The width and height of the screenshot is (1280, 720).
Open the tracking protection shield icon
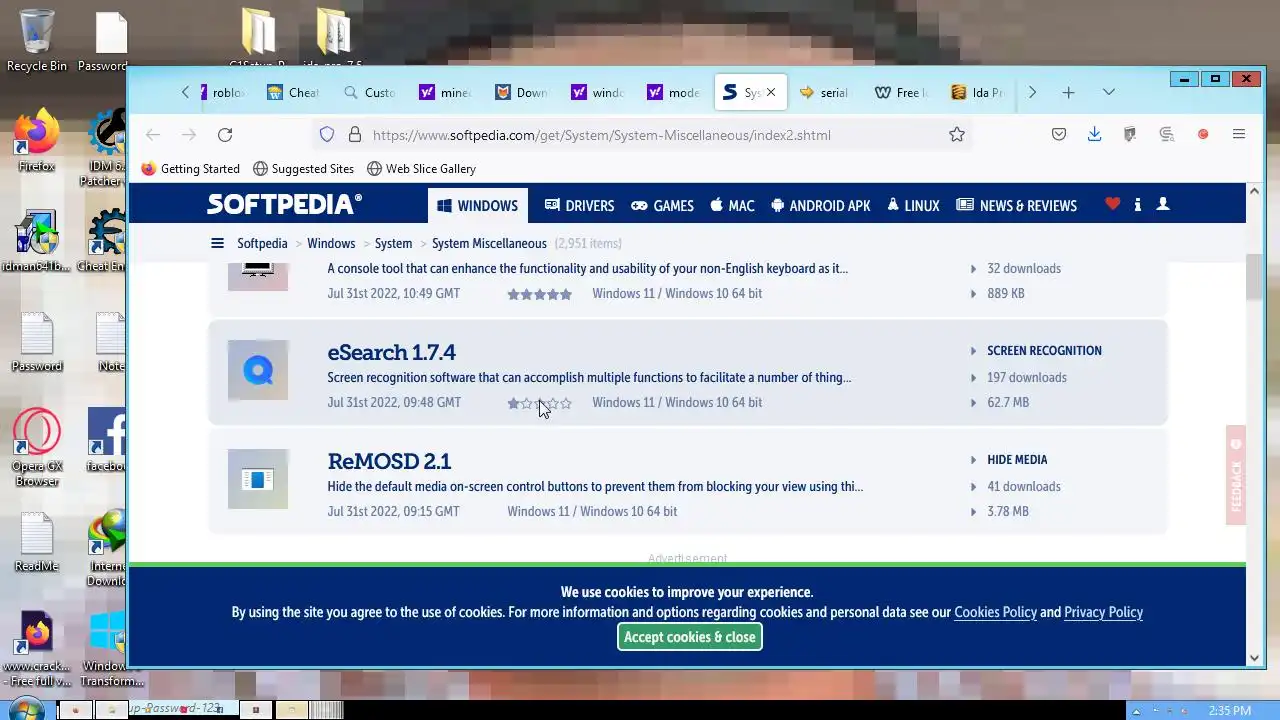coord(327,135)
